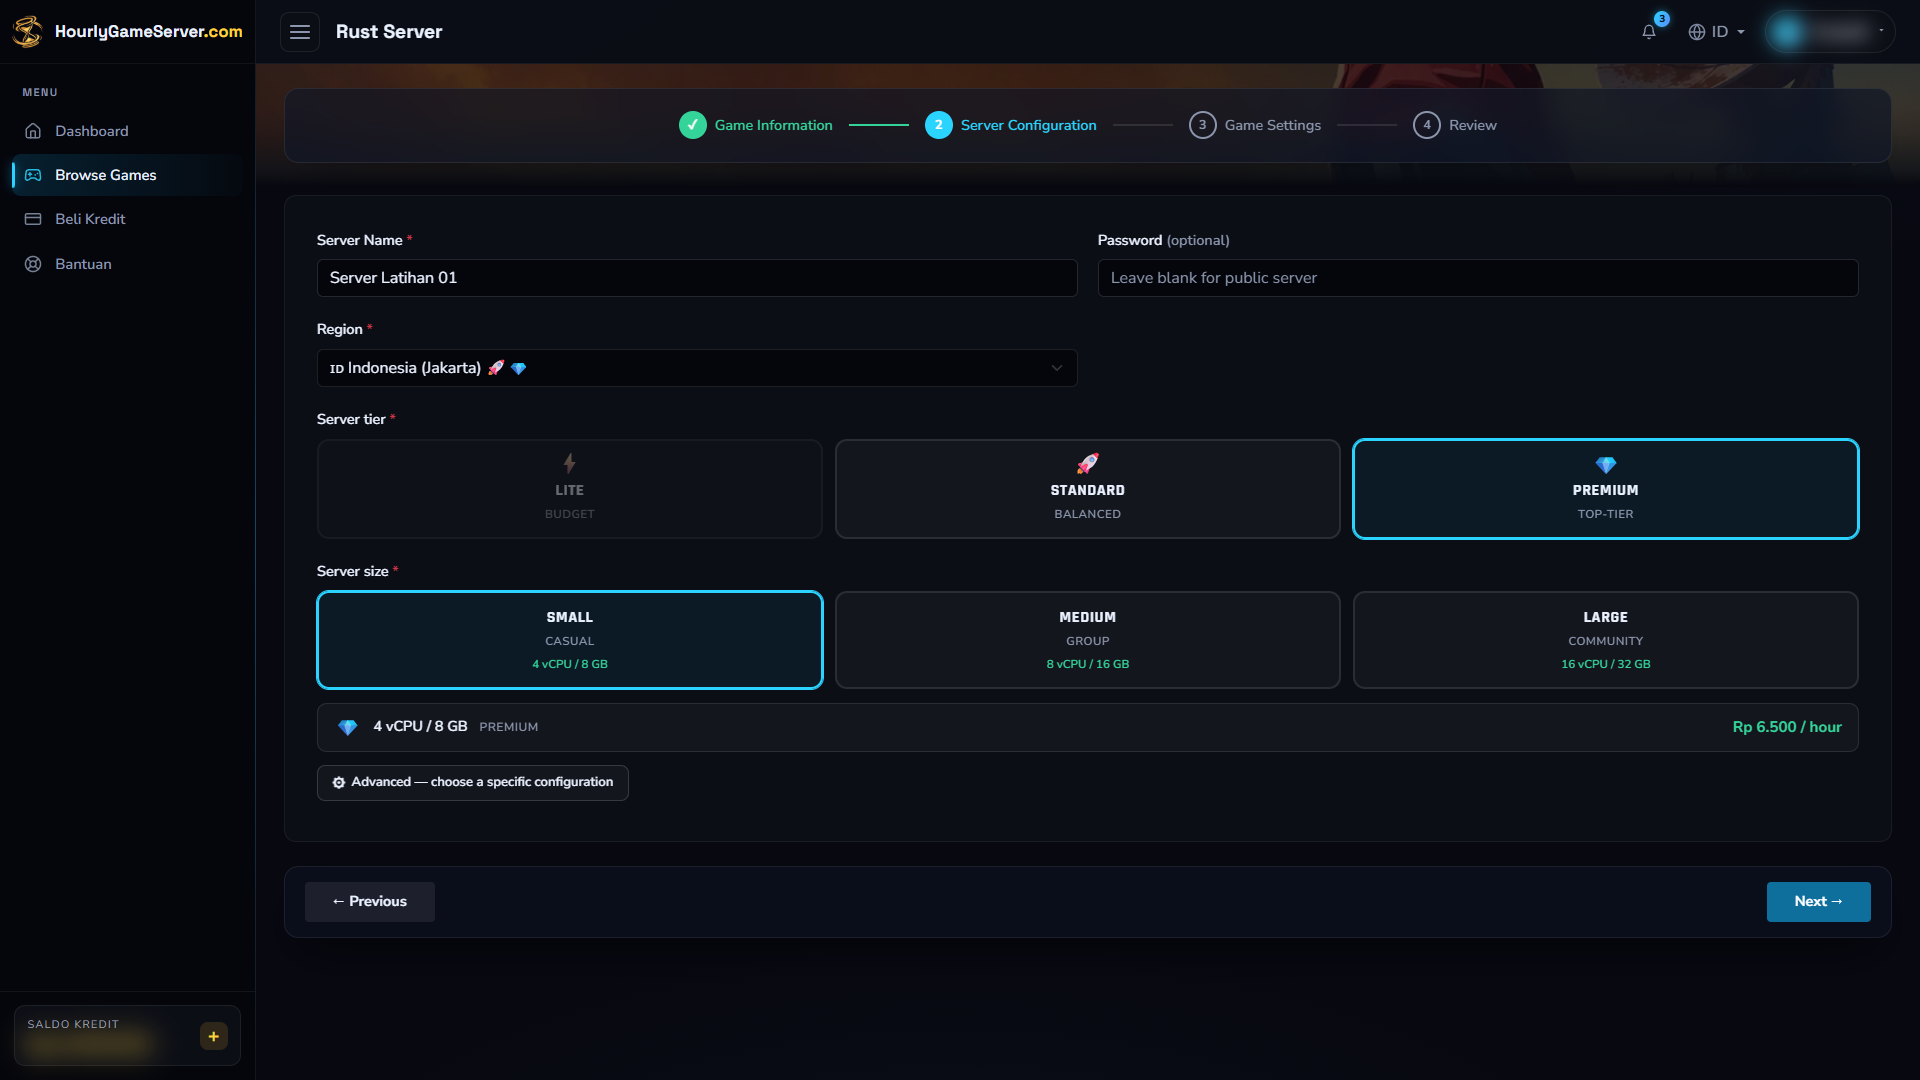Screen dimensions: 1920x1080
Task: Select the Premium top-tier server tier
Action: click(1605, 489)
